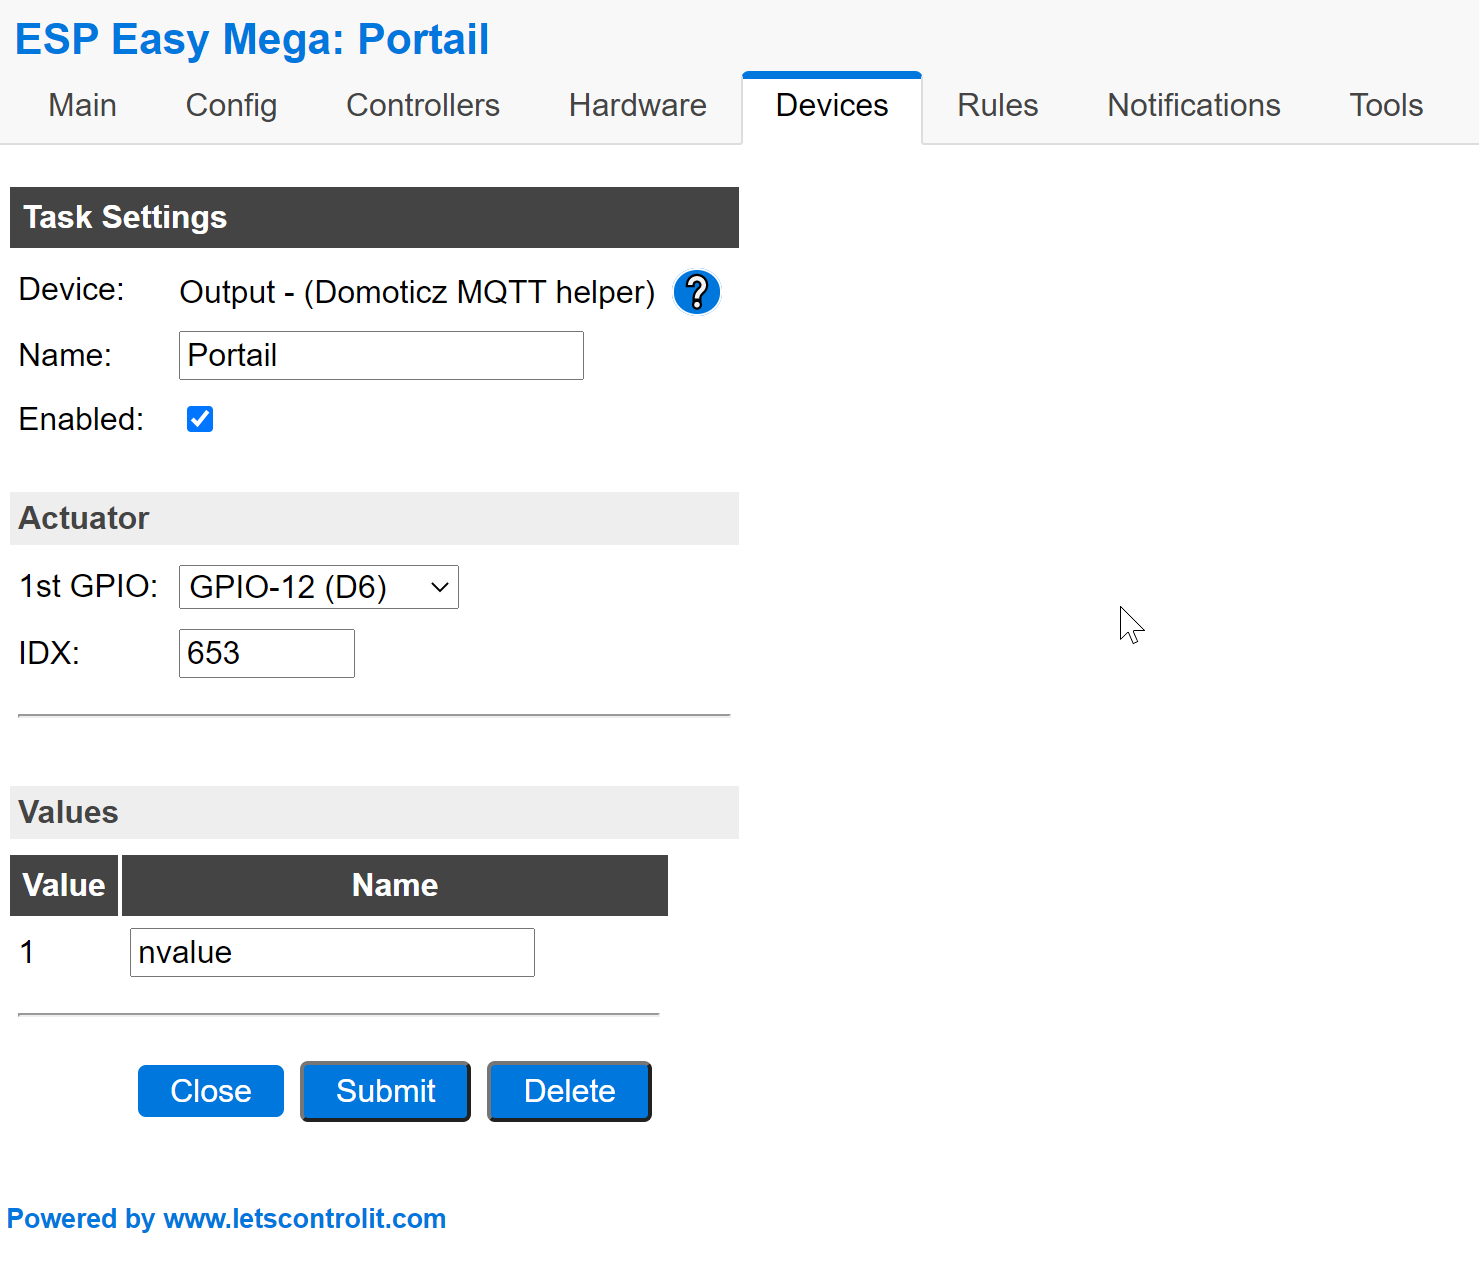Click the Devices tab

831,106
